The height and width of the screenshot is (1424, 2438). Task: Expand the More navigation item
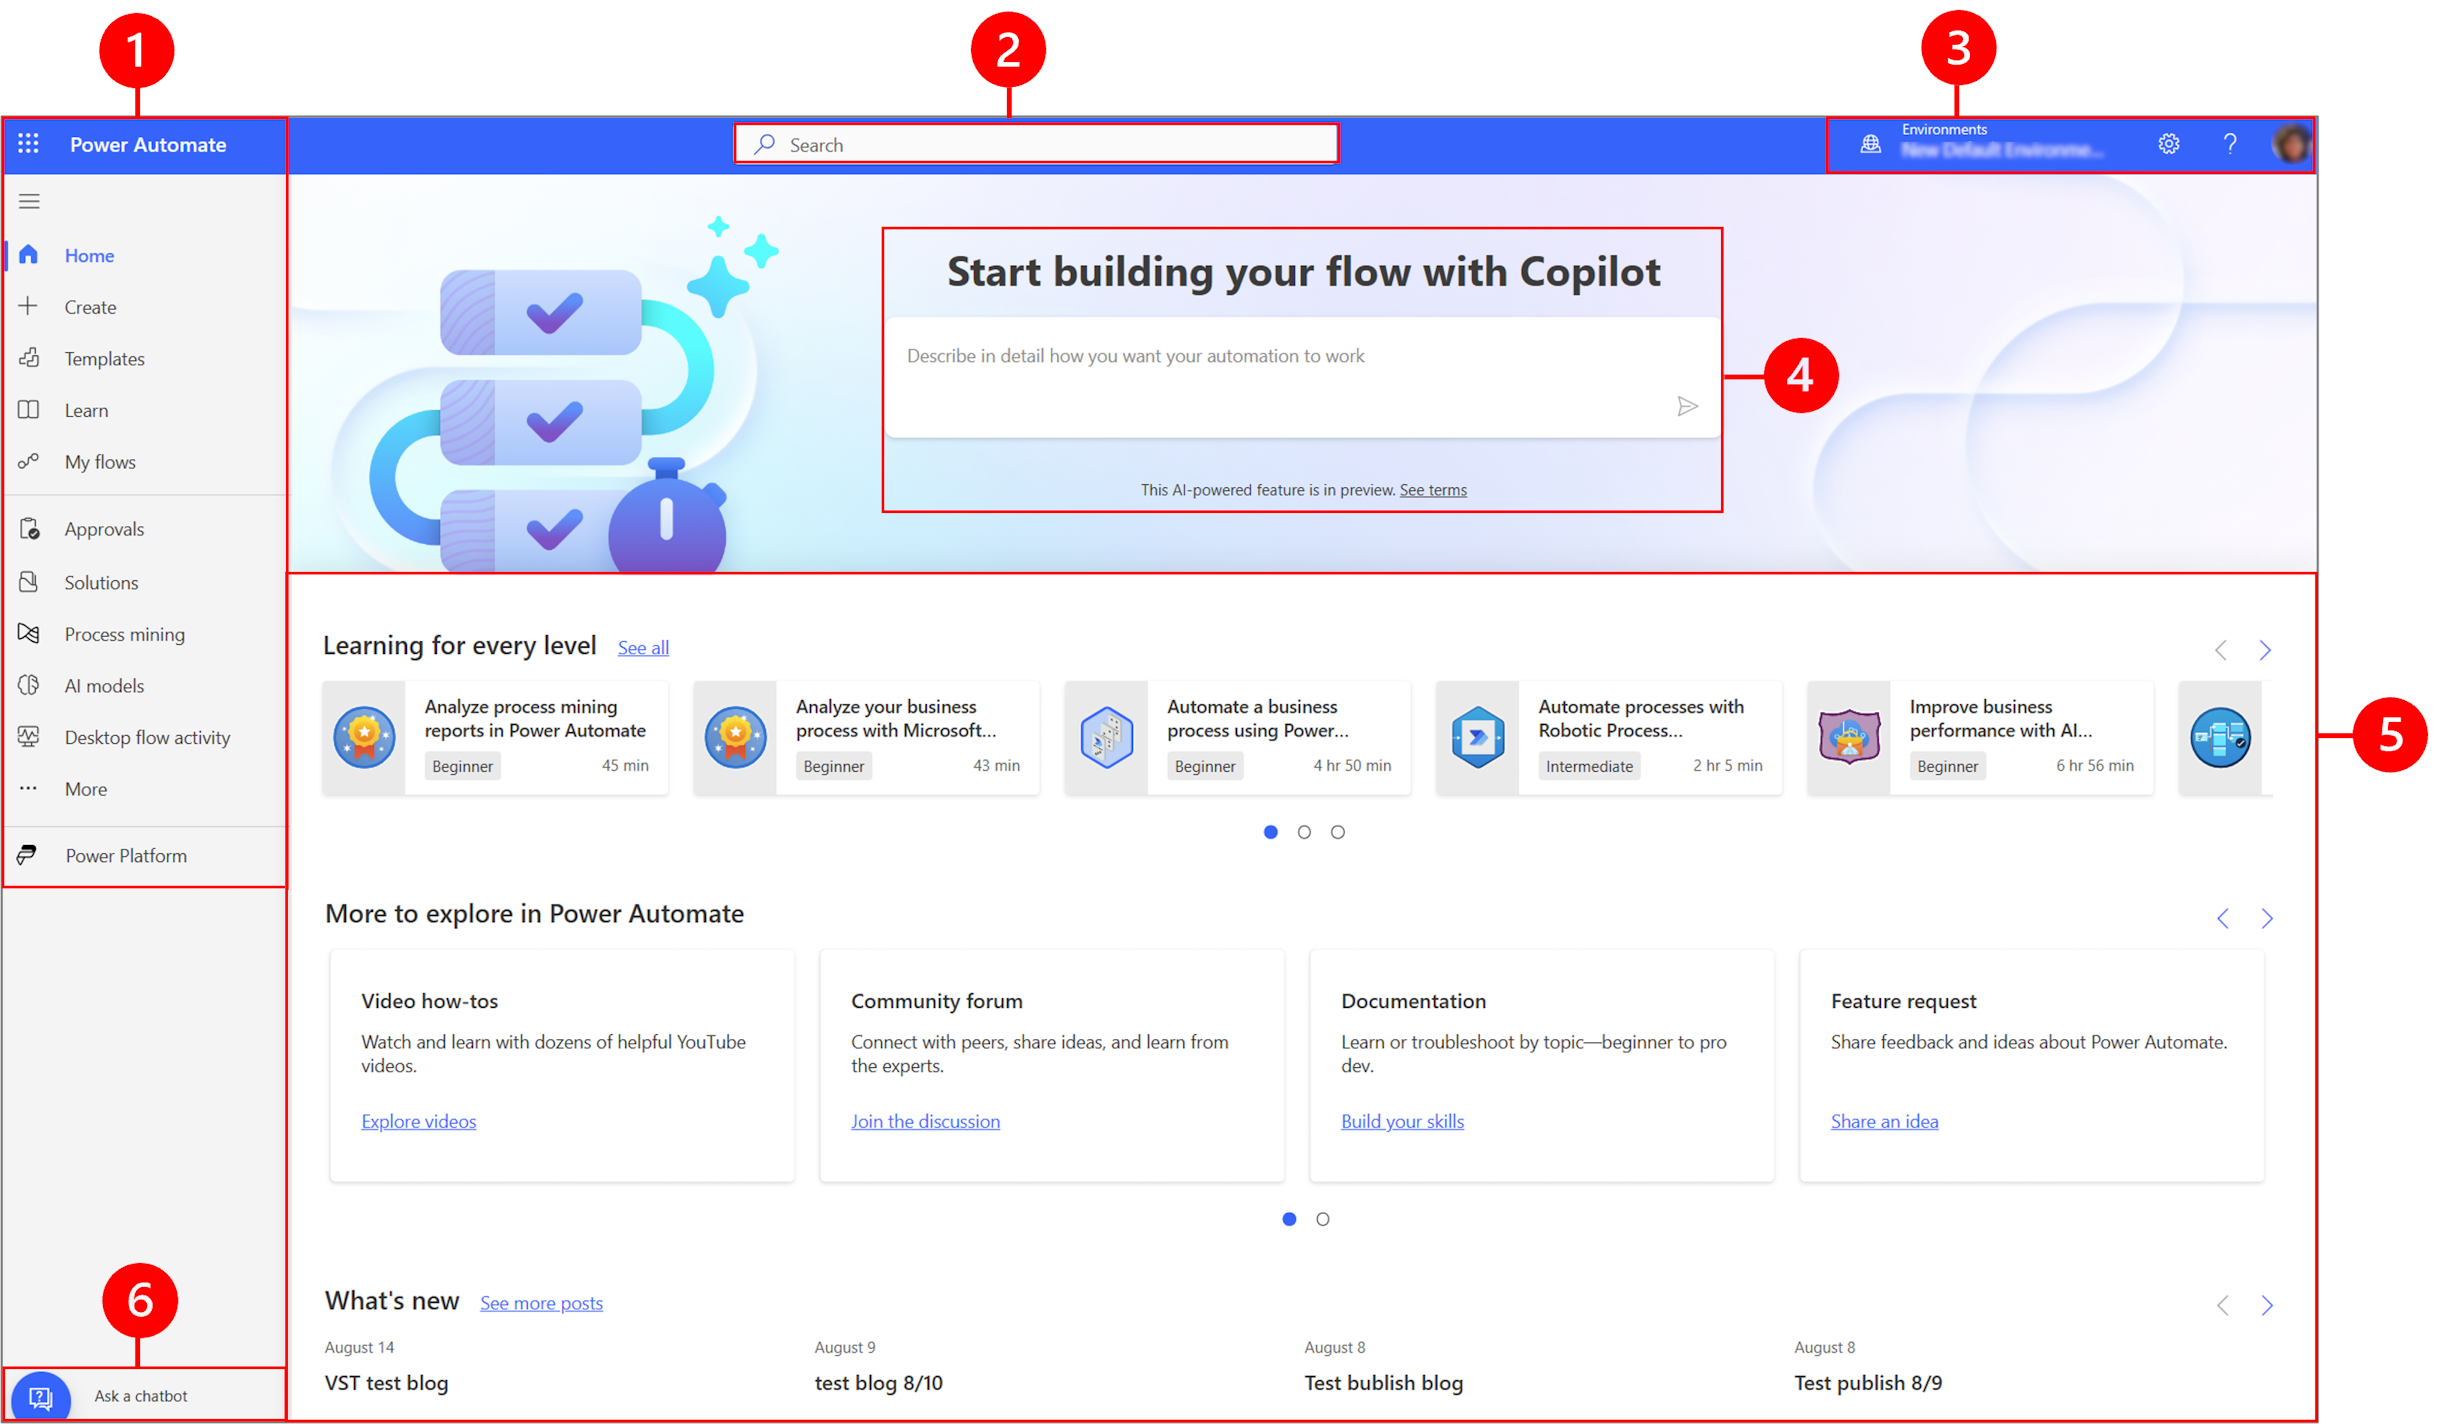[85, 788]
